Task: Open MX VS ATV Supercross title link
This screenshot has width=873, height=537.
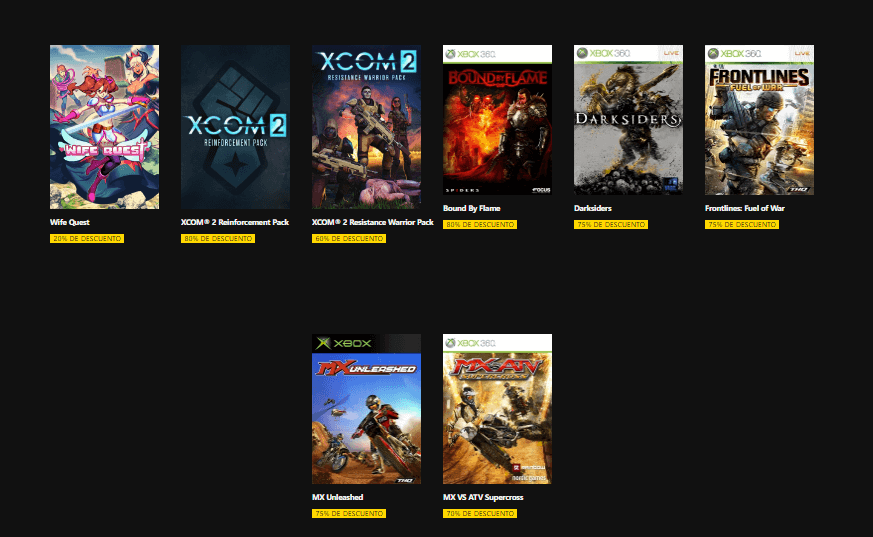Action: (483, 497)
